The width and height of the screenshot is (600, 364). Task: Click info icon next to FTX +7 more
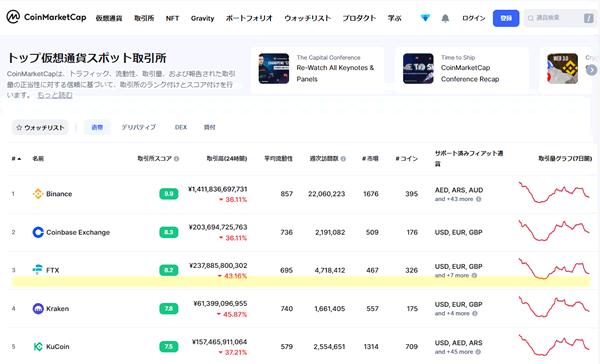coord(474,275)
